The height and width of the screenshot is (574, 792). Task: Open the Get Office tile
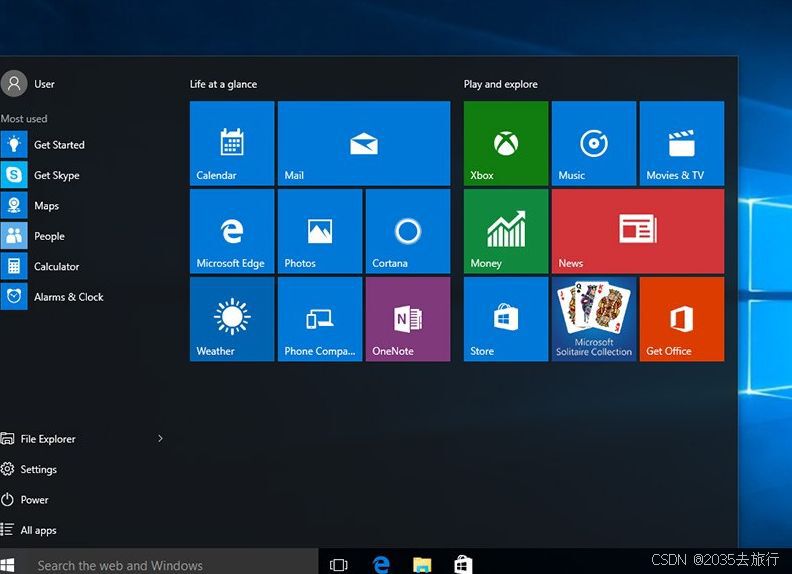(681, 319)
